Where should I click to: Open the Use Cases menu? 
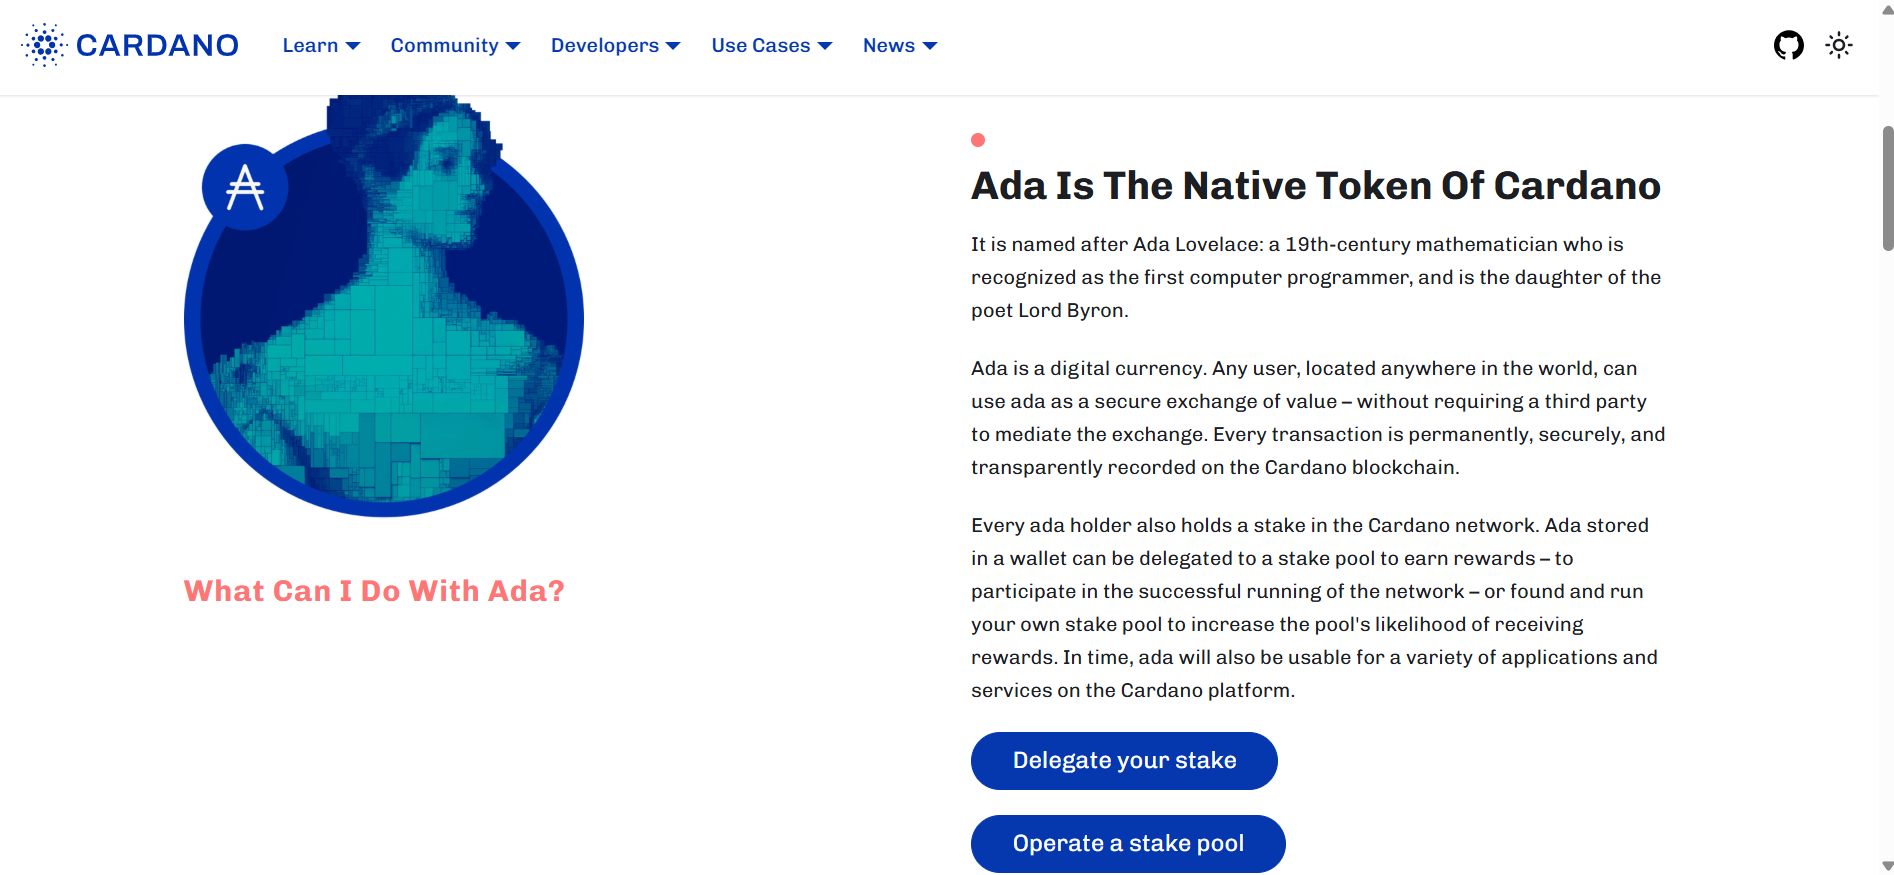click(x=771, y=46)
